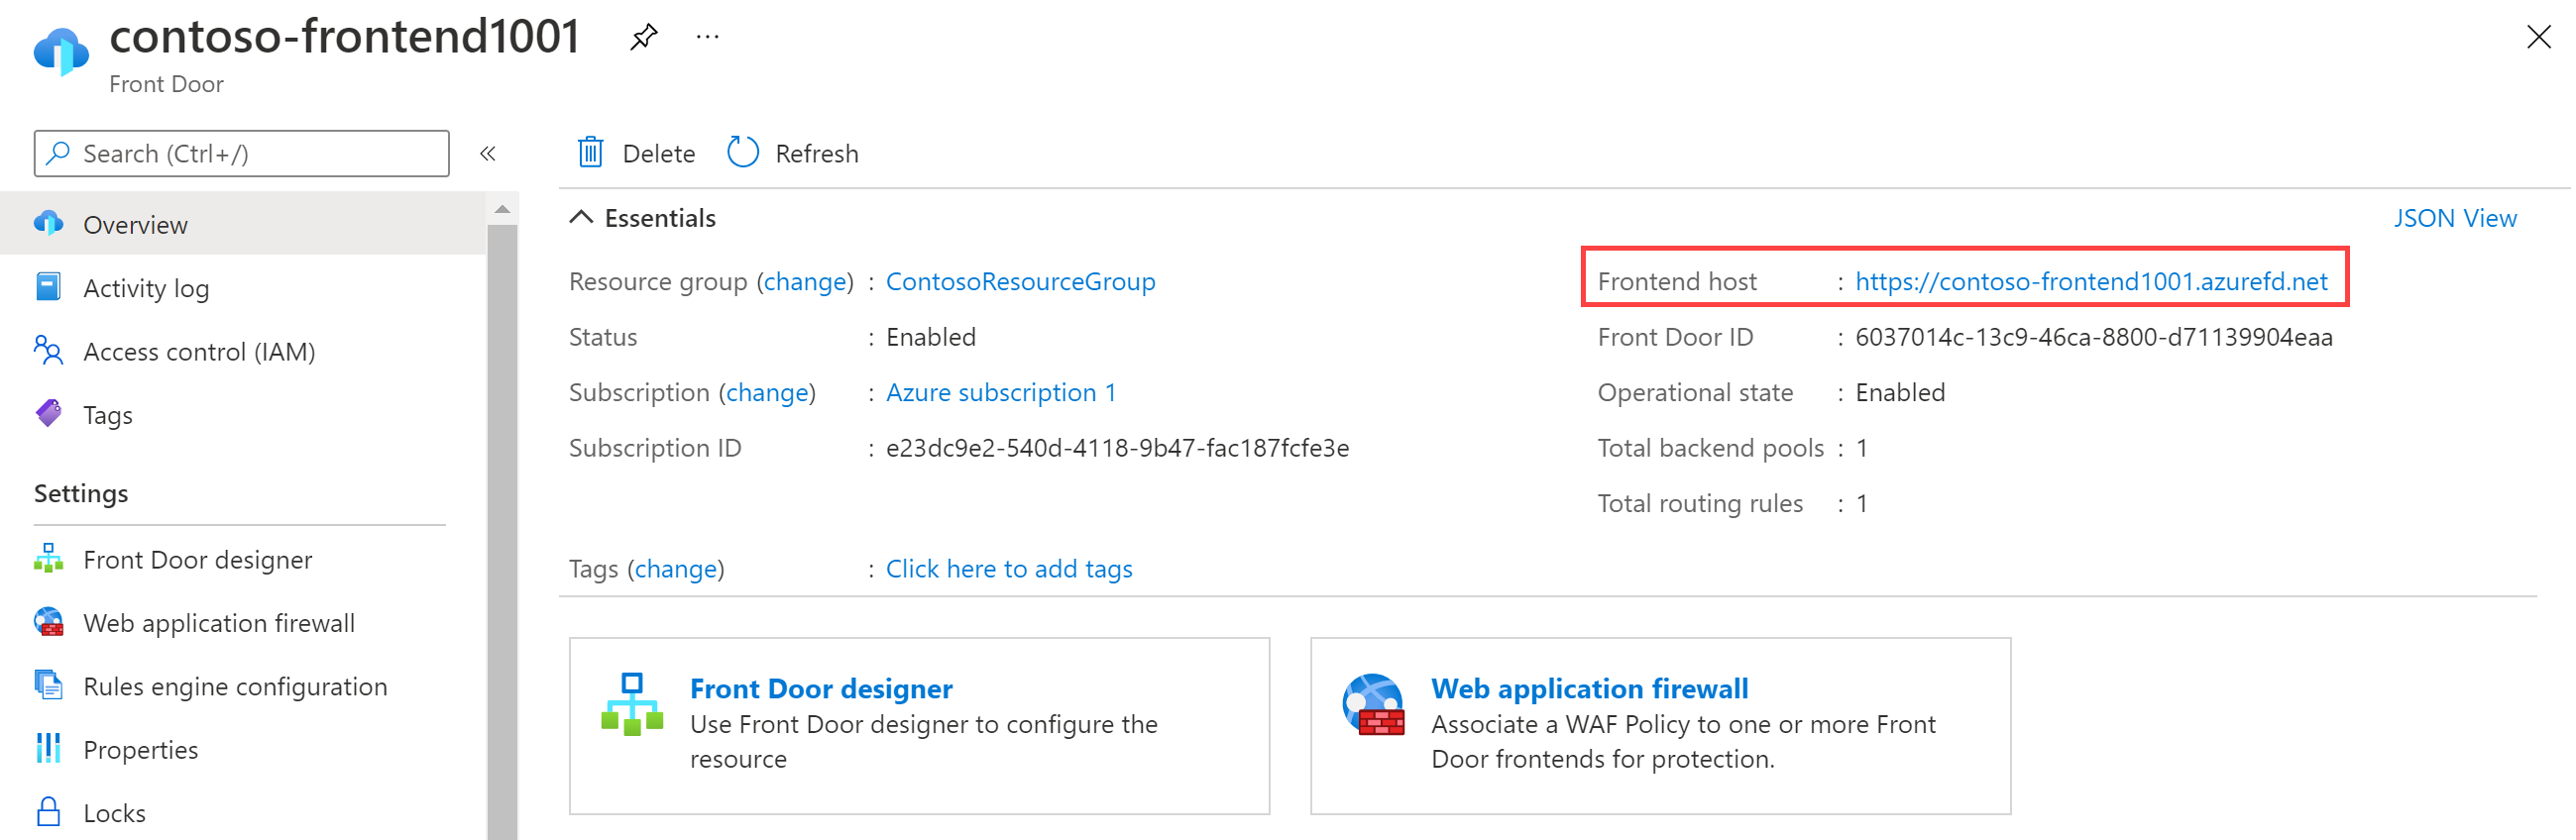This screenshot has width=2576, height=840.
Task: Click the Delete trash can icon
Action: (590, 152)
